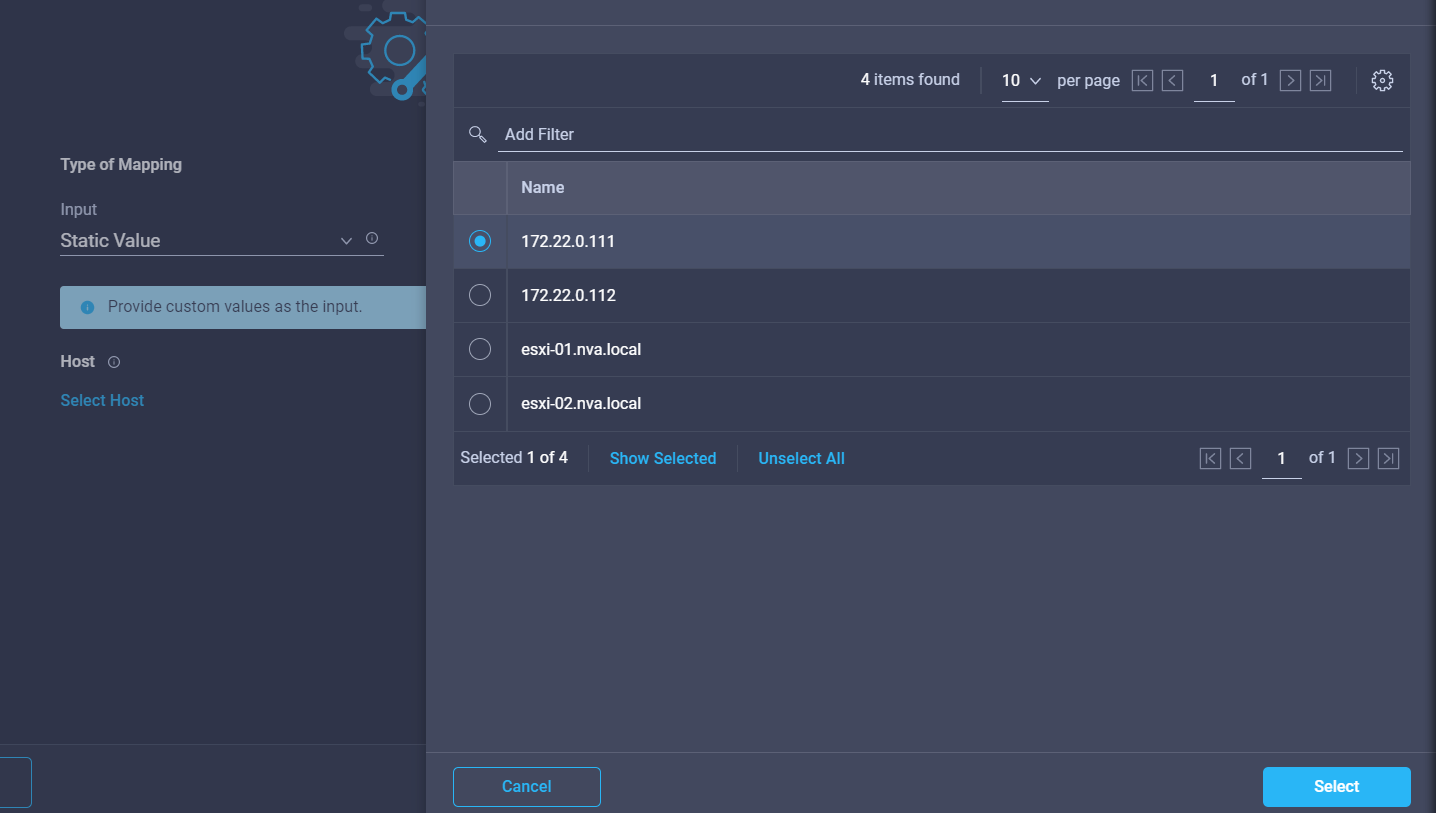Go to last page in top pagination
The height and width of the screenshot is (813, 1436).
tap(1320, 81)
